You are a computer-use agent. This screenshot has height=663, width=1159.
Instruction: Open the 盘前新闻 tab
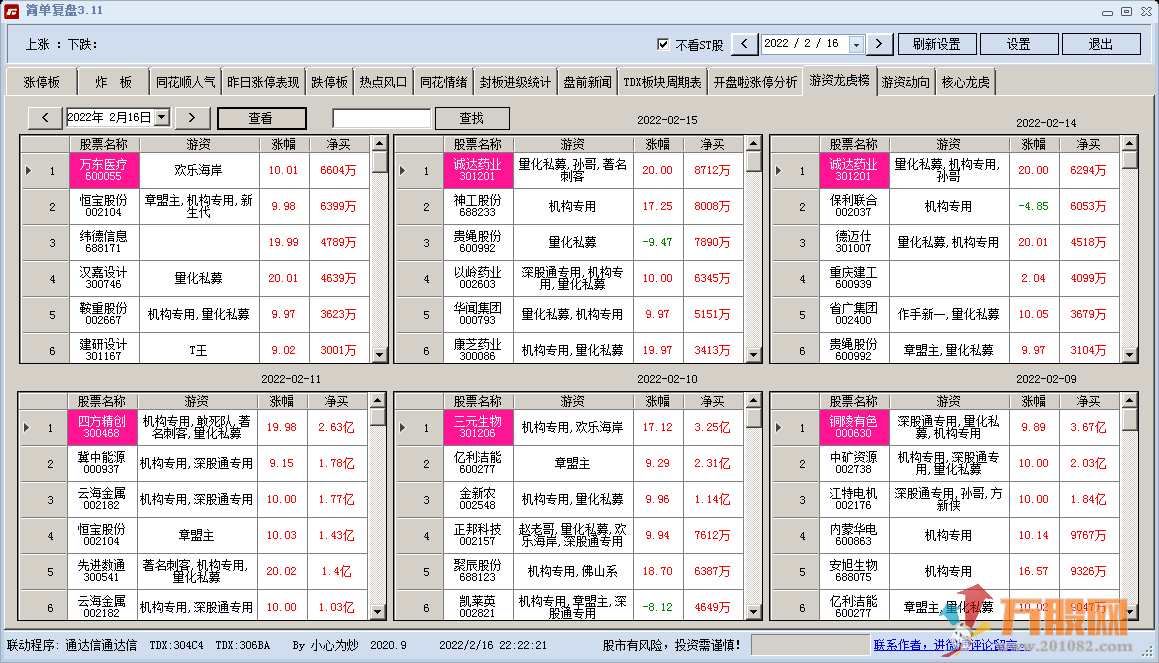(588, 82)
